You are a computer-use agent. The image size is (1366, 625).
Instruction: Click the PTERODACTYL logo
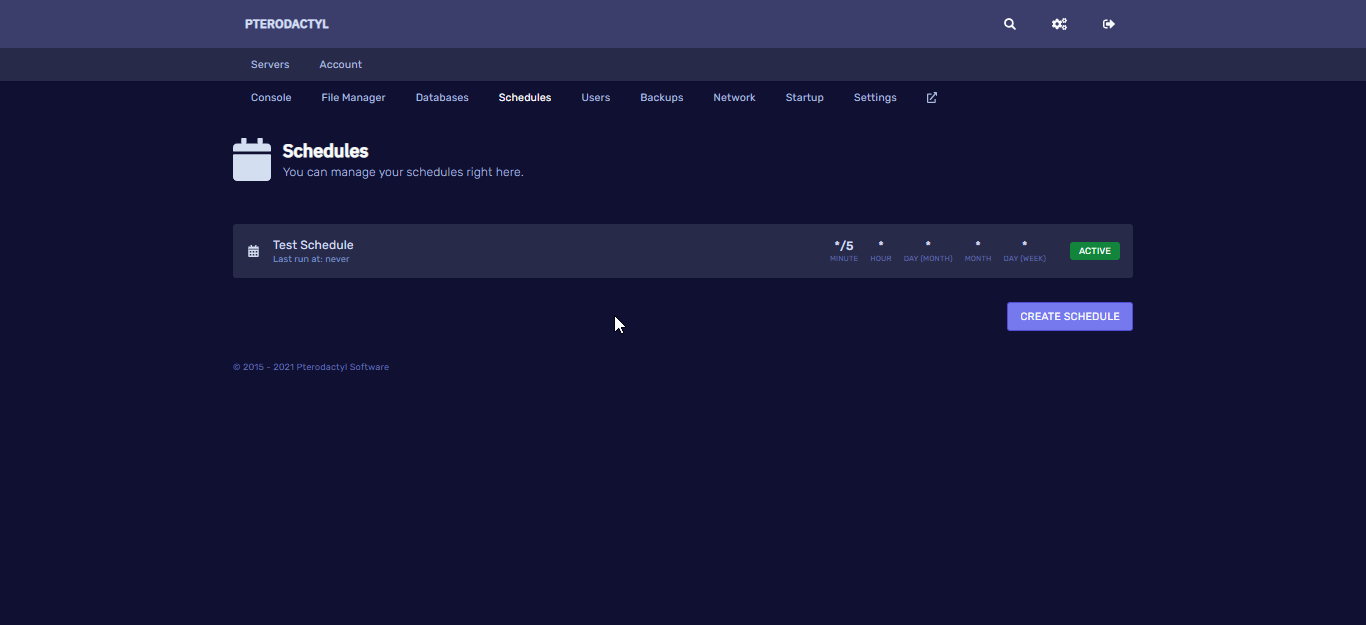[286, 24]
